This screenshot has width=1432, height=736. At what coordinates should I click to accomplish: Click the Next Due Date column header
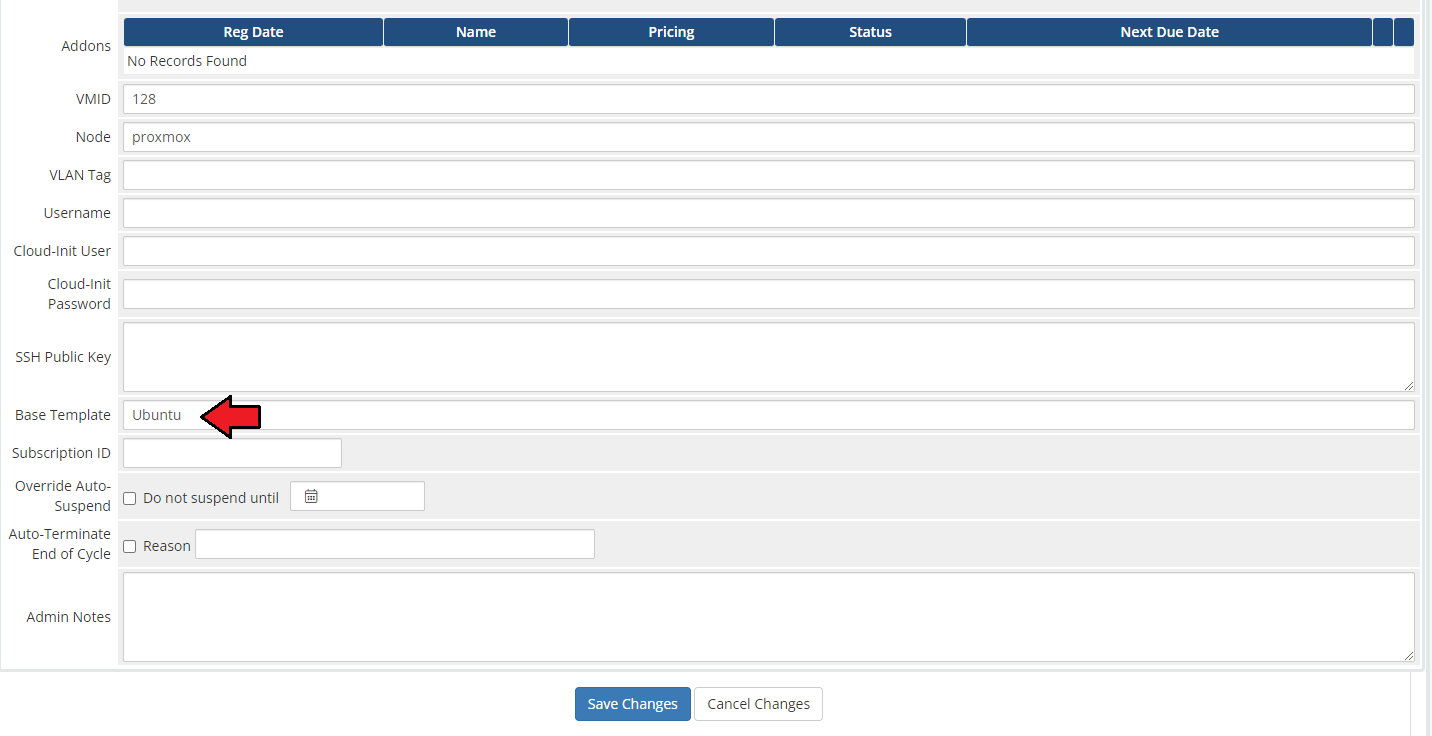click(1169, 32)
